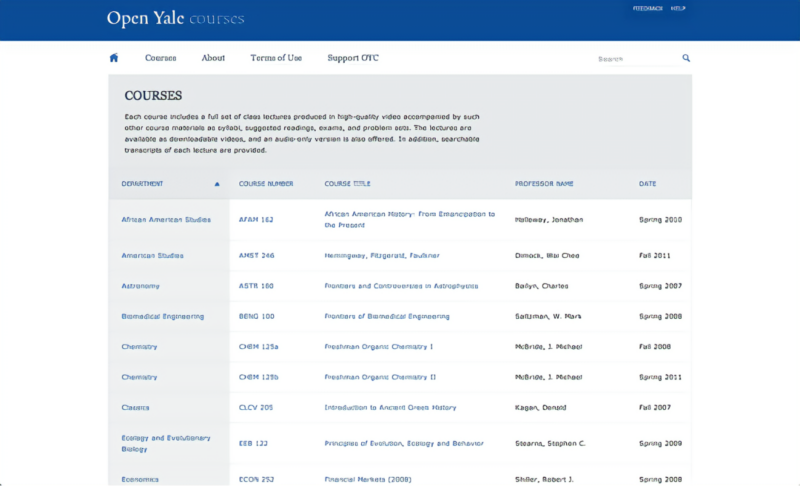Open Support OYC page
The height and width of the screenshot is (488, 800).
click(x=353, y=58)
